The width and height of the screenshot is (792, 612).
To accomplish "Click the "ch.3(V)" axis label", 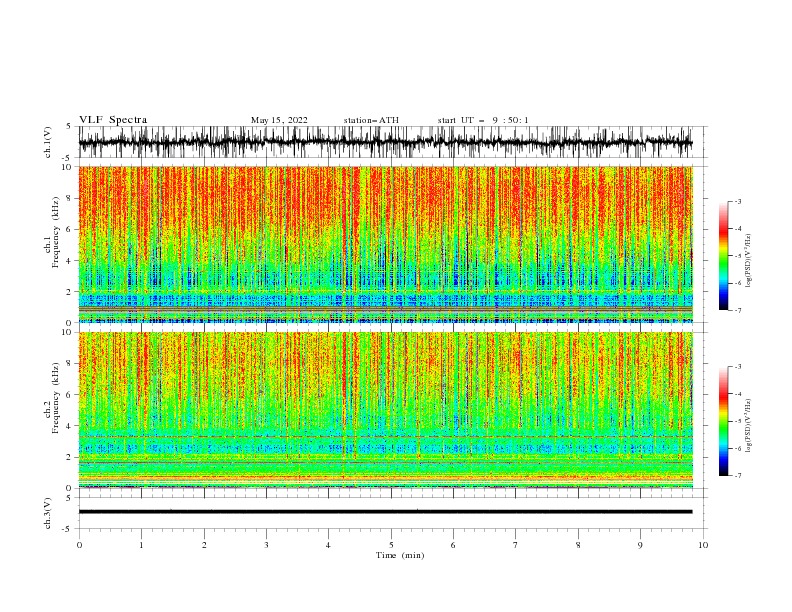I will [48, 513].
